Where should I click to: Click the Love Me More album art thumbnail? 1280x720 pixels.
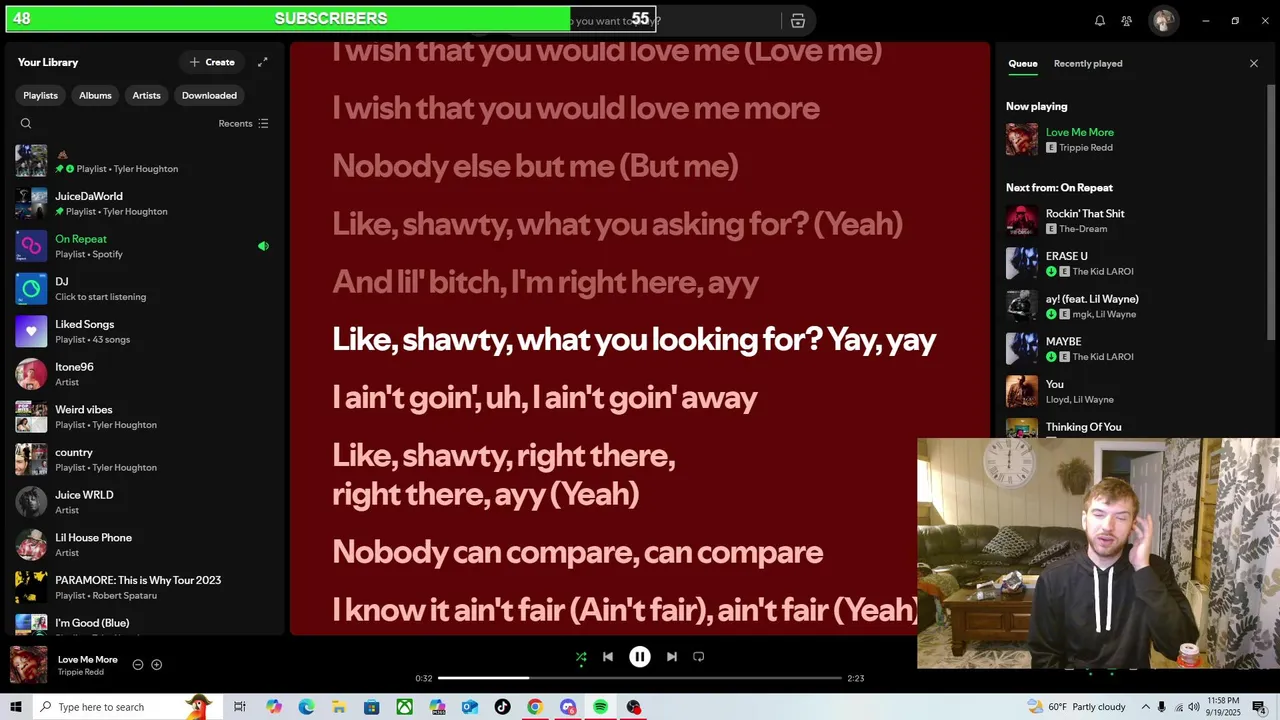[x=28, y=665]
